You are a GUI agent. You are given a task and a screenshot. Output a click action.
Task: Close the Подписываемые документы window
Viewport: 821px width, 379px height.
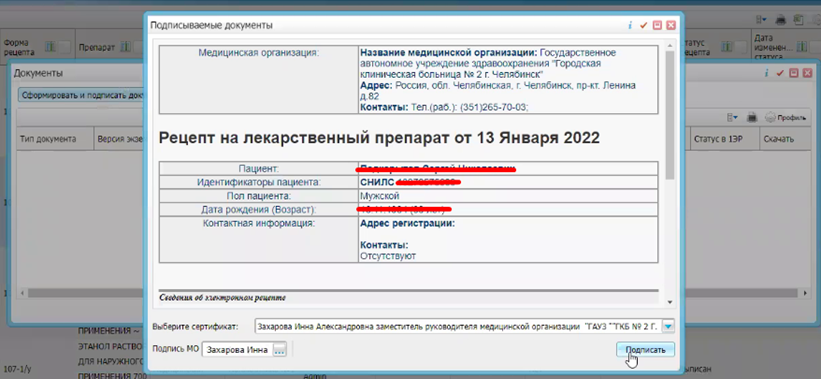coord(671,25)
